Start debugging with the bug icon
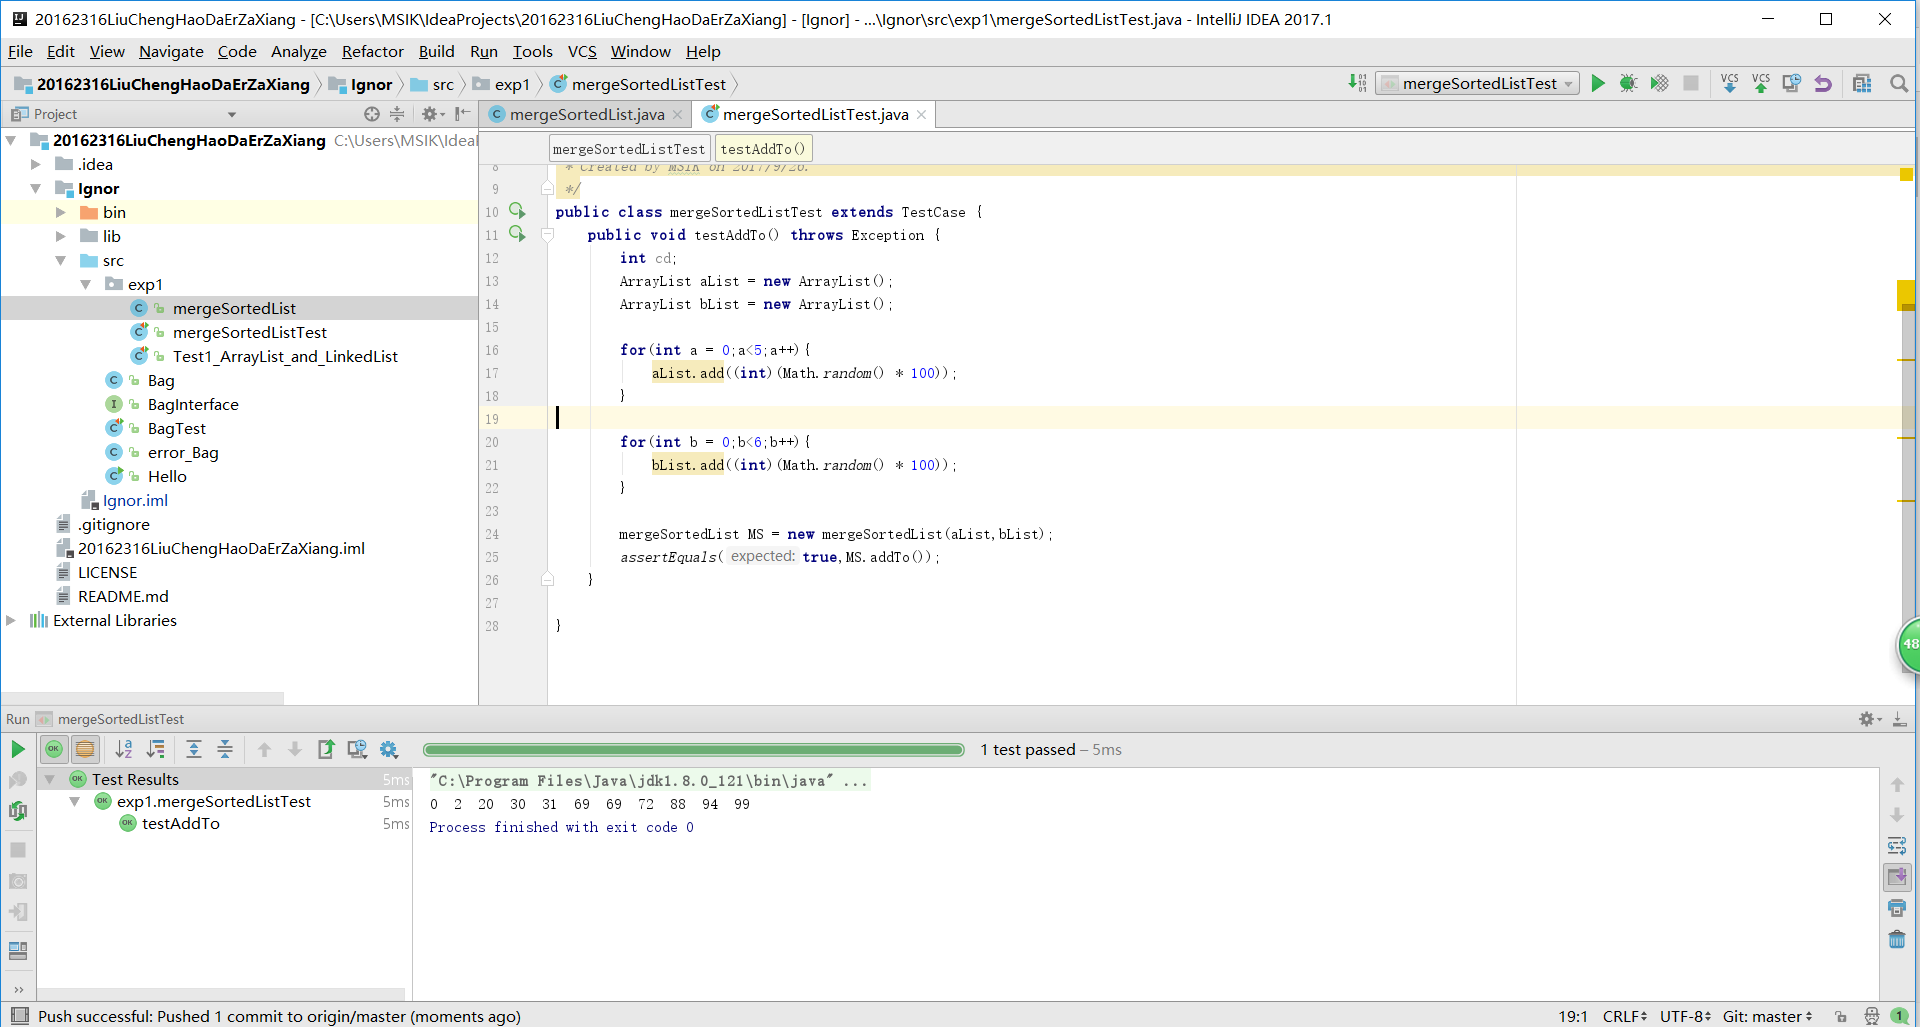This screenshot has width=1920, height=1027. click(1628, 83)
